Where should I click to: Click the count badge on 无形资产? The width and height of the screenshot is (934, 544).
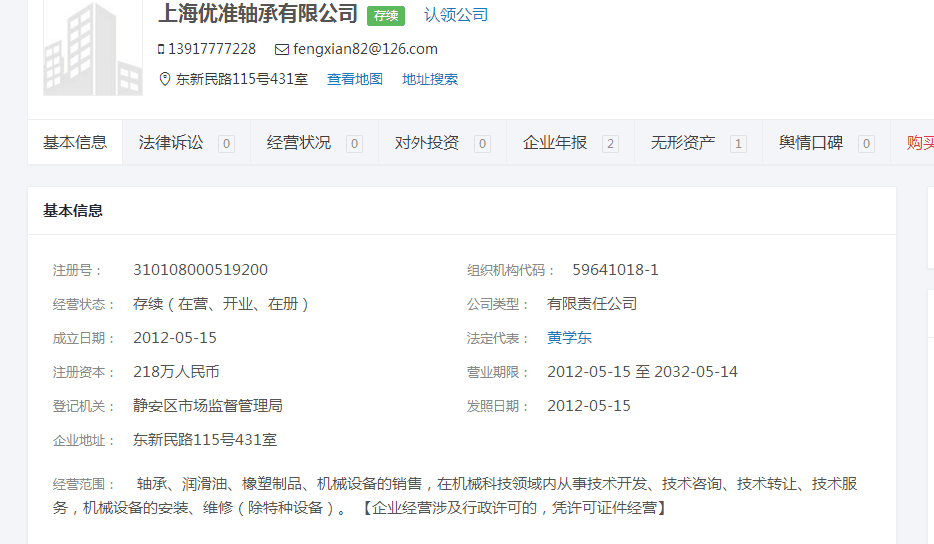coord(738,144)
